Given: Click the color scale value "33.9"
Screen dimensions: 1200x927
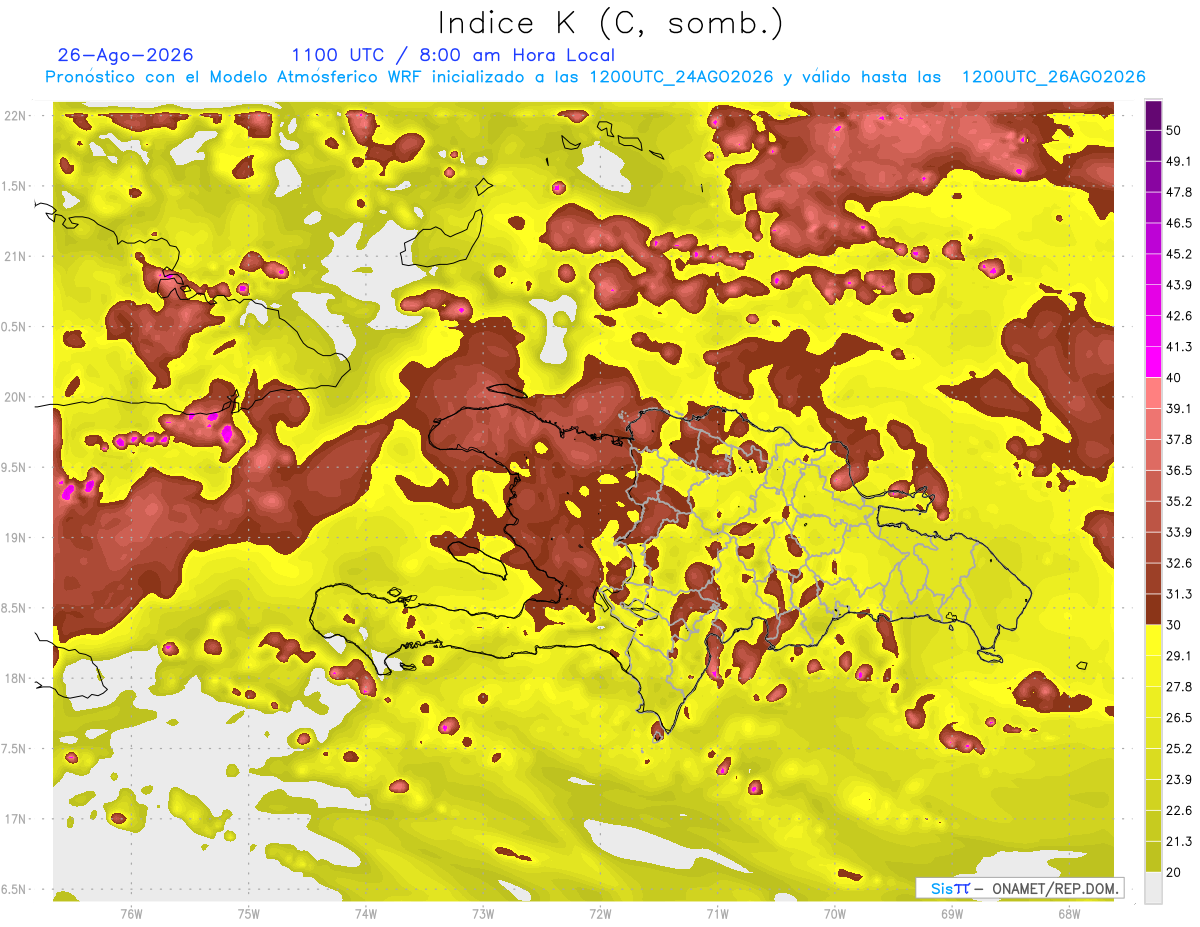Looking at the screenshot, I should point(1178,532).
